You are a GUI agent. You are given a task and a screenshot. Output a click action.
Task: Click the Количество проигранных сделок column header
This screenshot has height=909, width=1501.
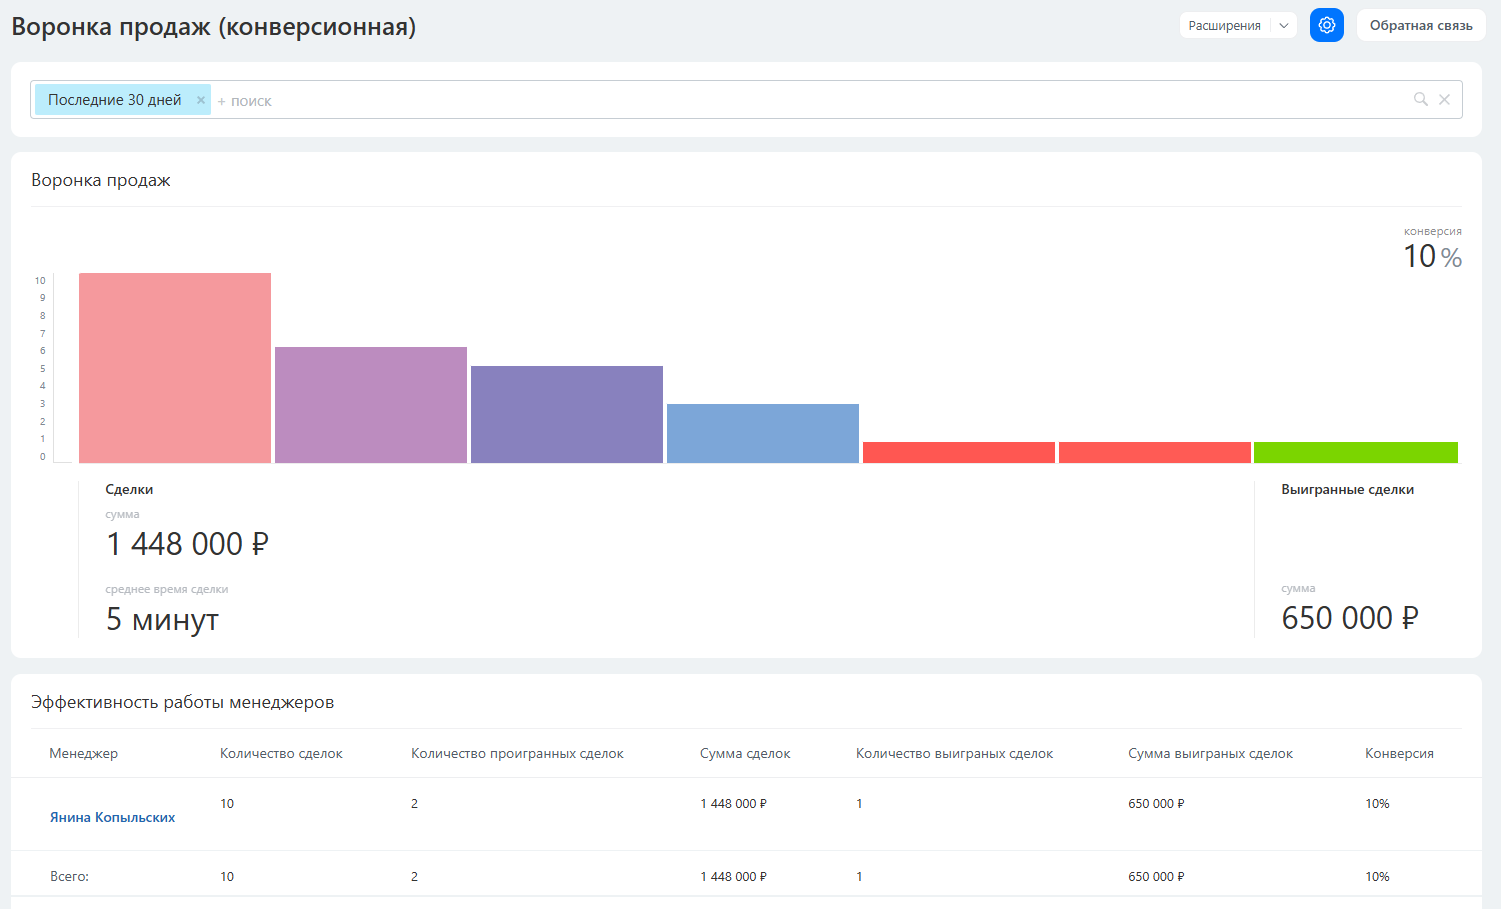[517, 753]
